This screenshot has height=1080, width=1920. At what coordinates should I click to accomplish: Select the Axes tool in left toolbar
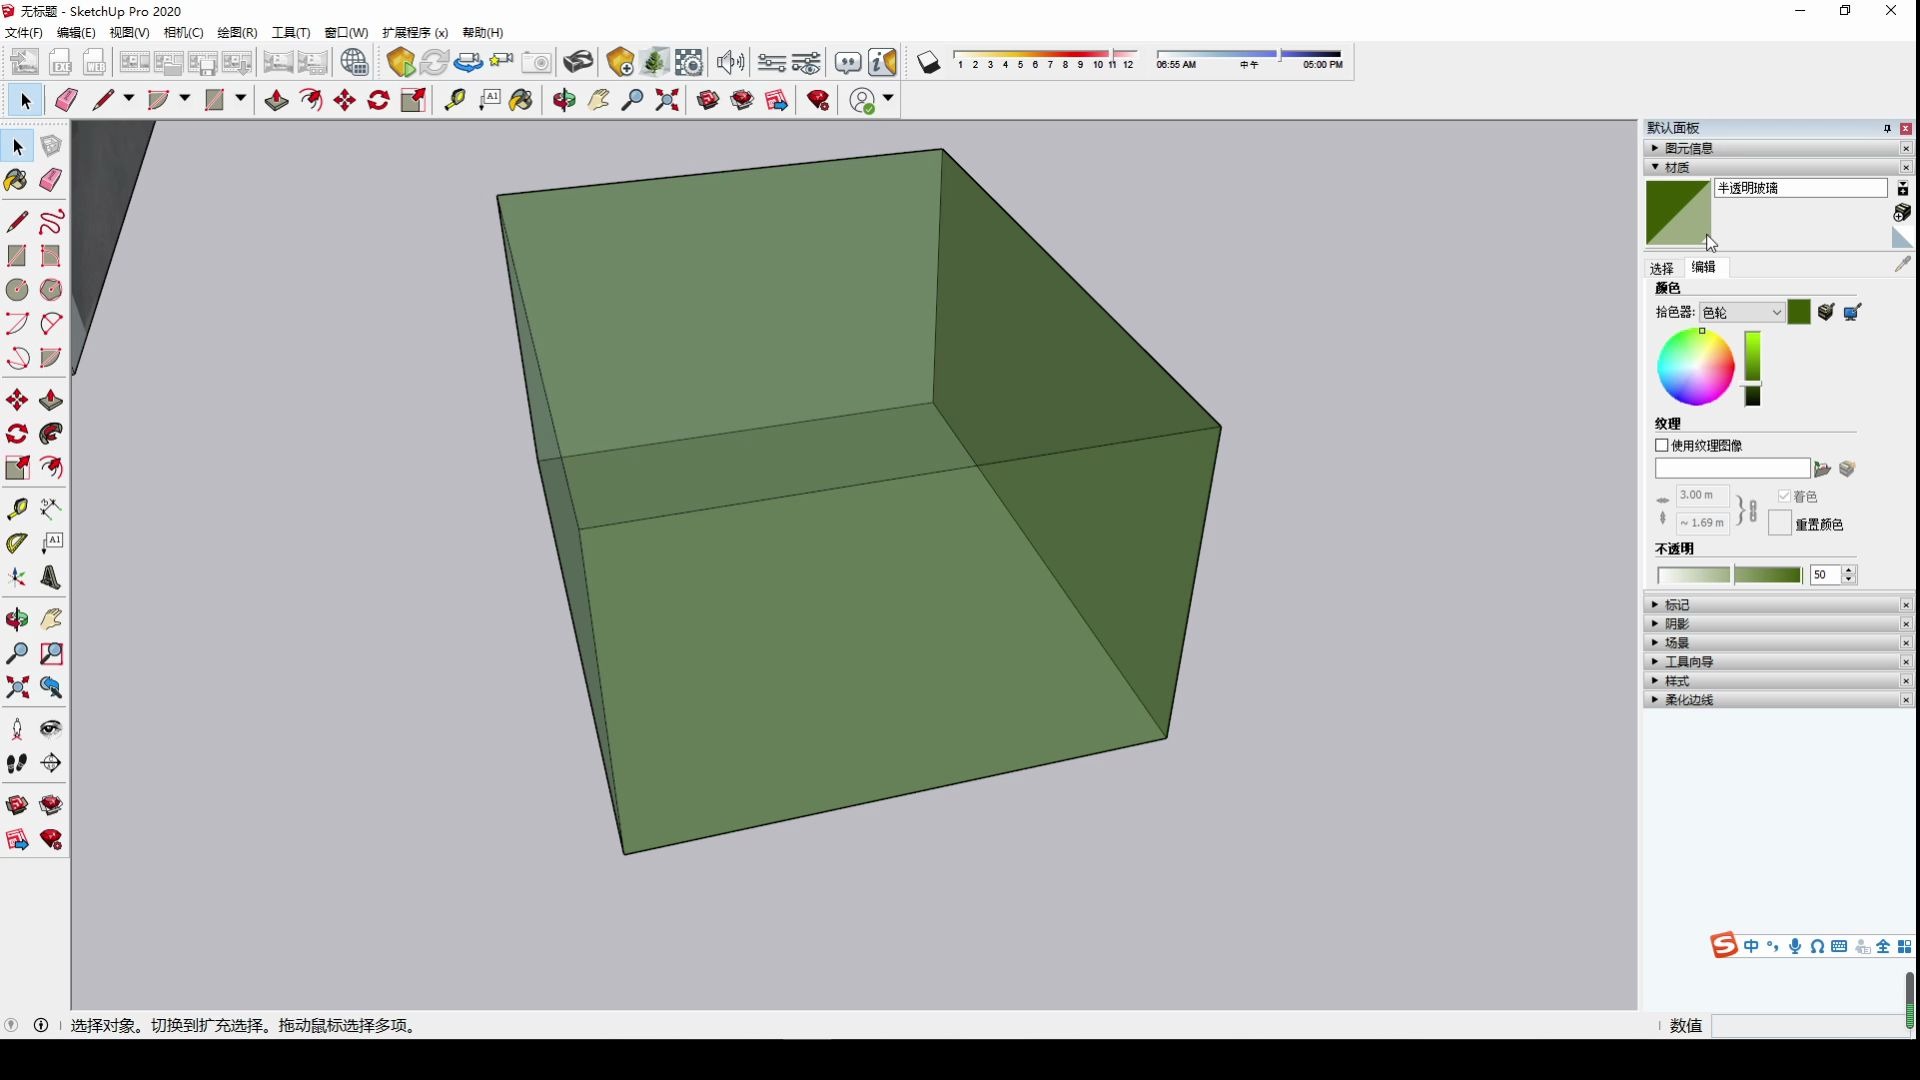17,578
